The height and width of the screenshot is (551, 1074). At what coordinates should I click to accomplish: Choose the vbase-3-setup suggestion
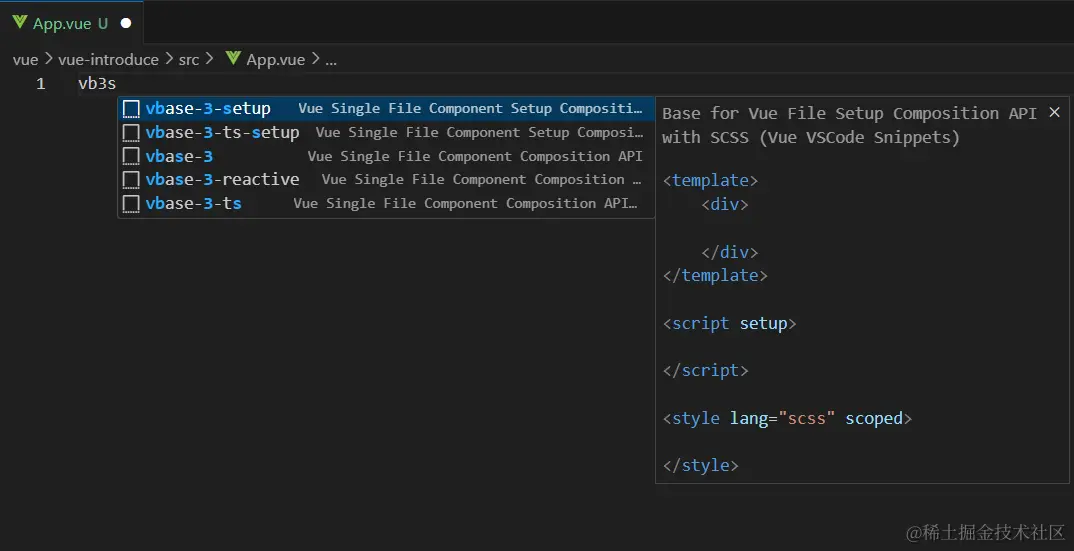tap(386, 109)
